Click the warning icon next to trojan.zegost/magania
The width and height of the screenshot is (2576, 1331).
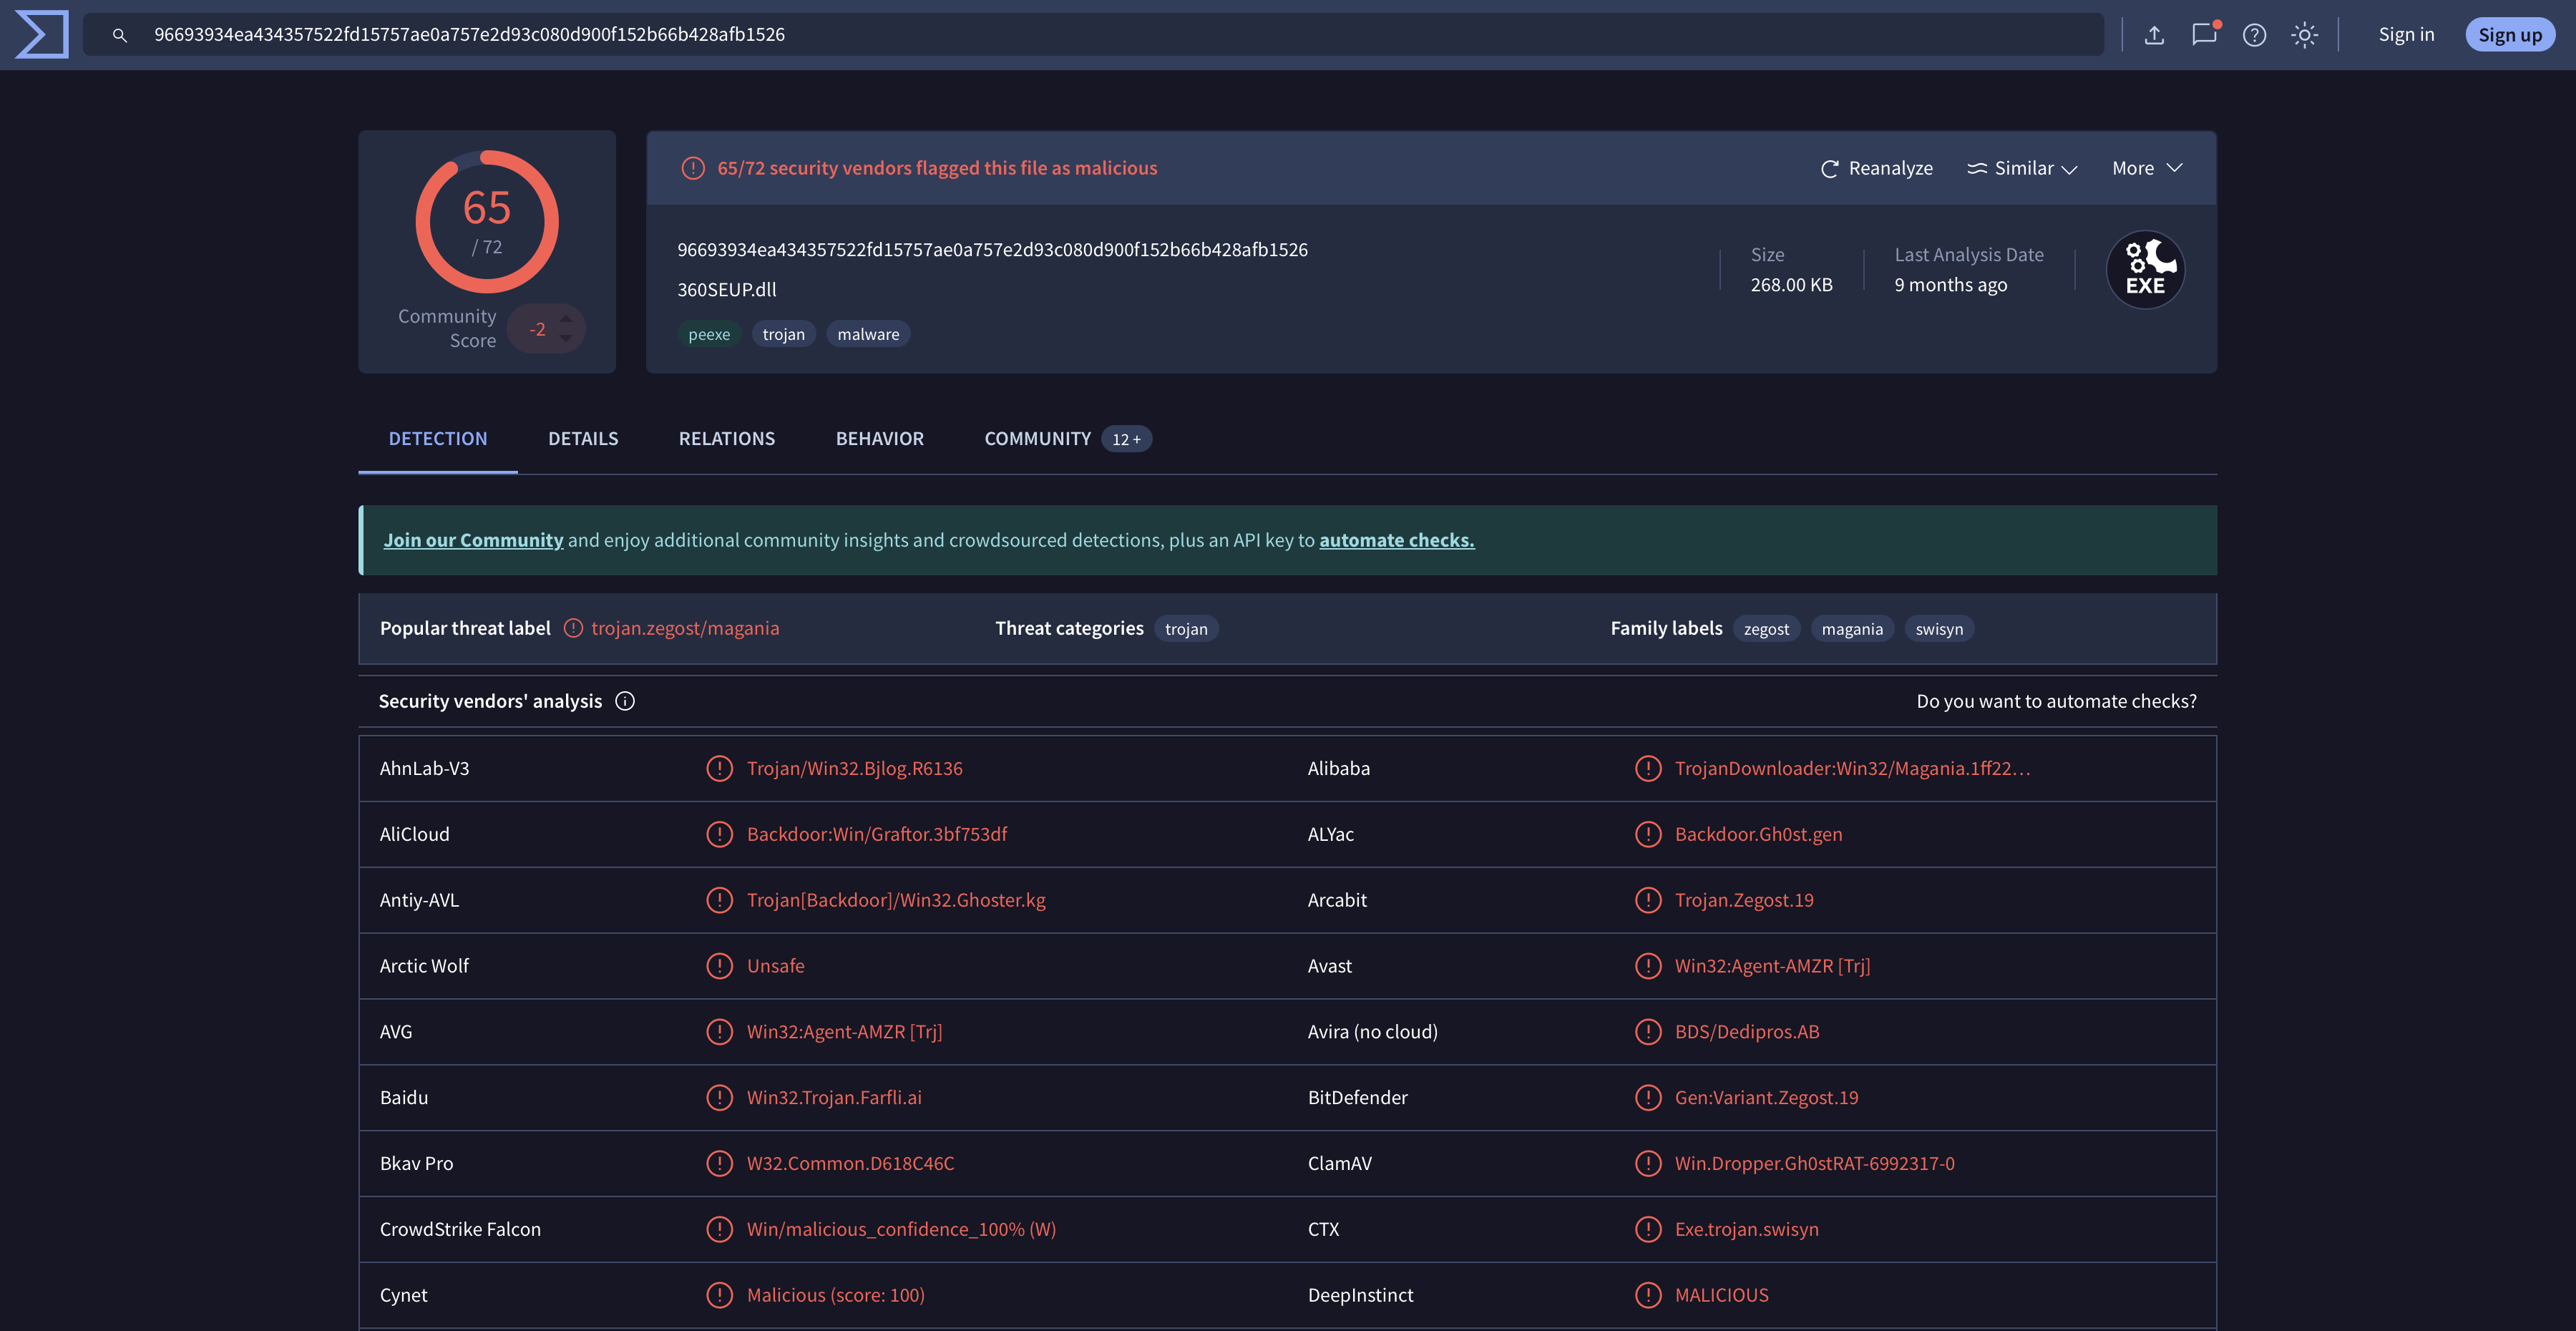[x=573, y=628]
